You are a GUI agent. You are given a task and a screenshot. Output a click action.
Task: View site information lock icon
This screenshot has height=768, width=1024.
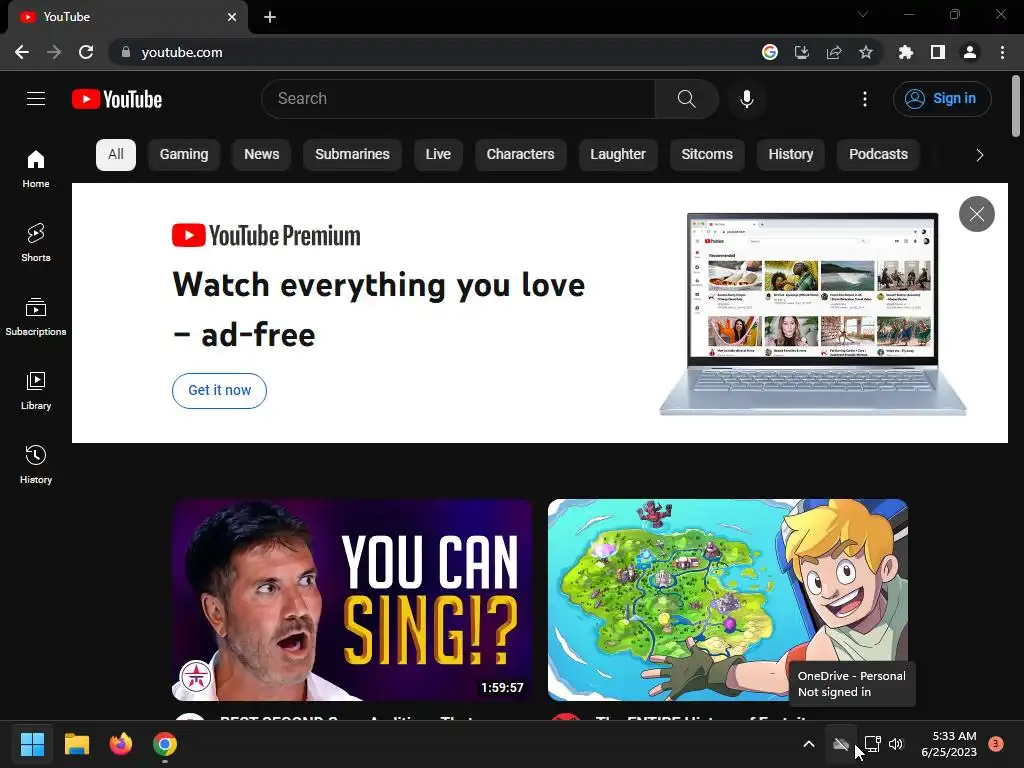pyautogui.click(x=126, y=52)
